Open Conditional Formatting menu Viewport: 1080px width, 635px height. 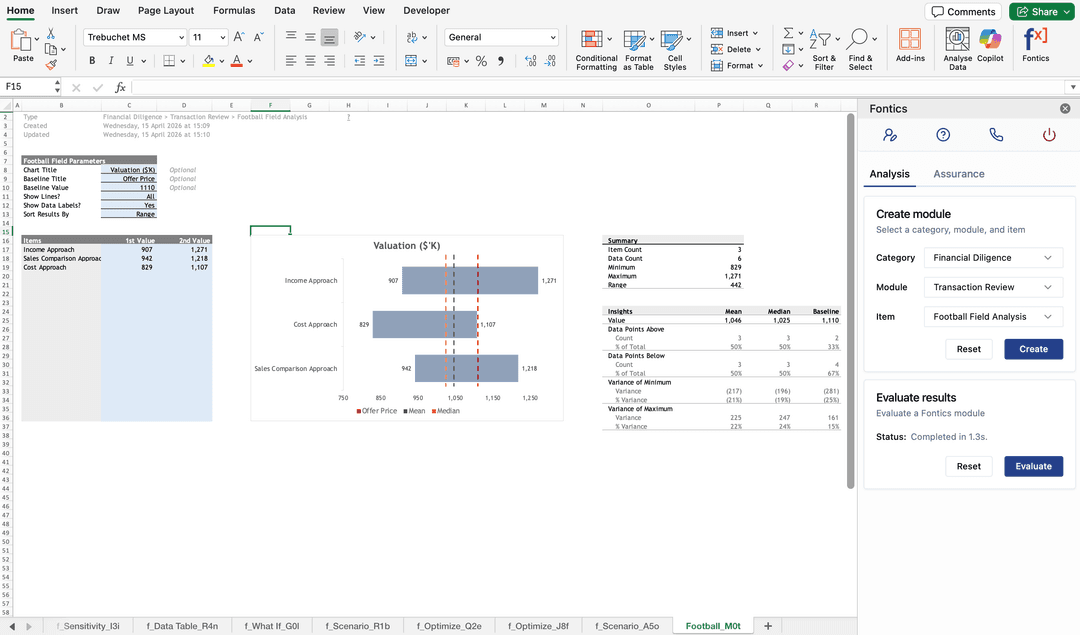pyautogui.click(x=596, y=50)
